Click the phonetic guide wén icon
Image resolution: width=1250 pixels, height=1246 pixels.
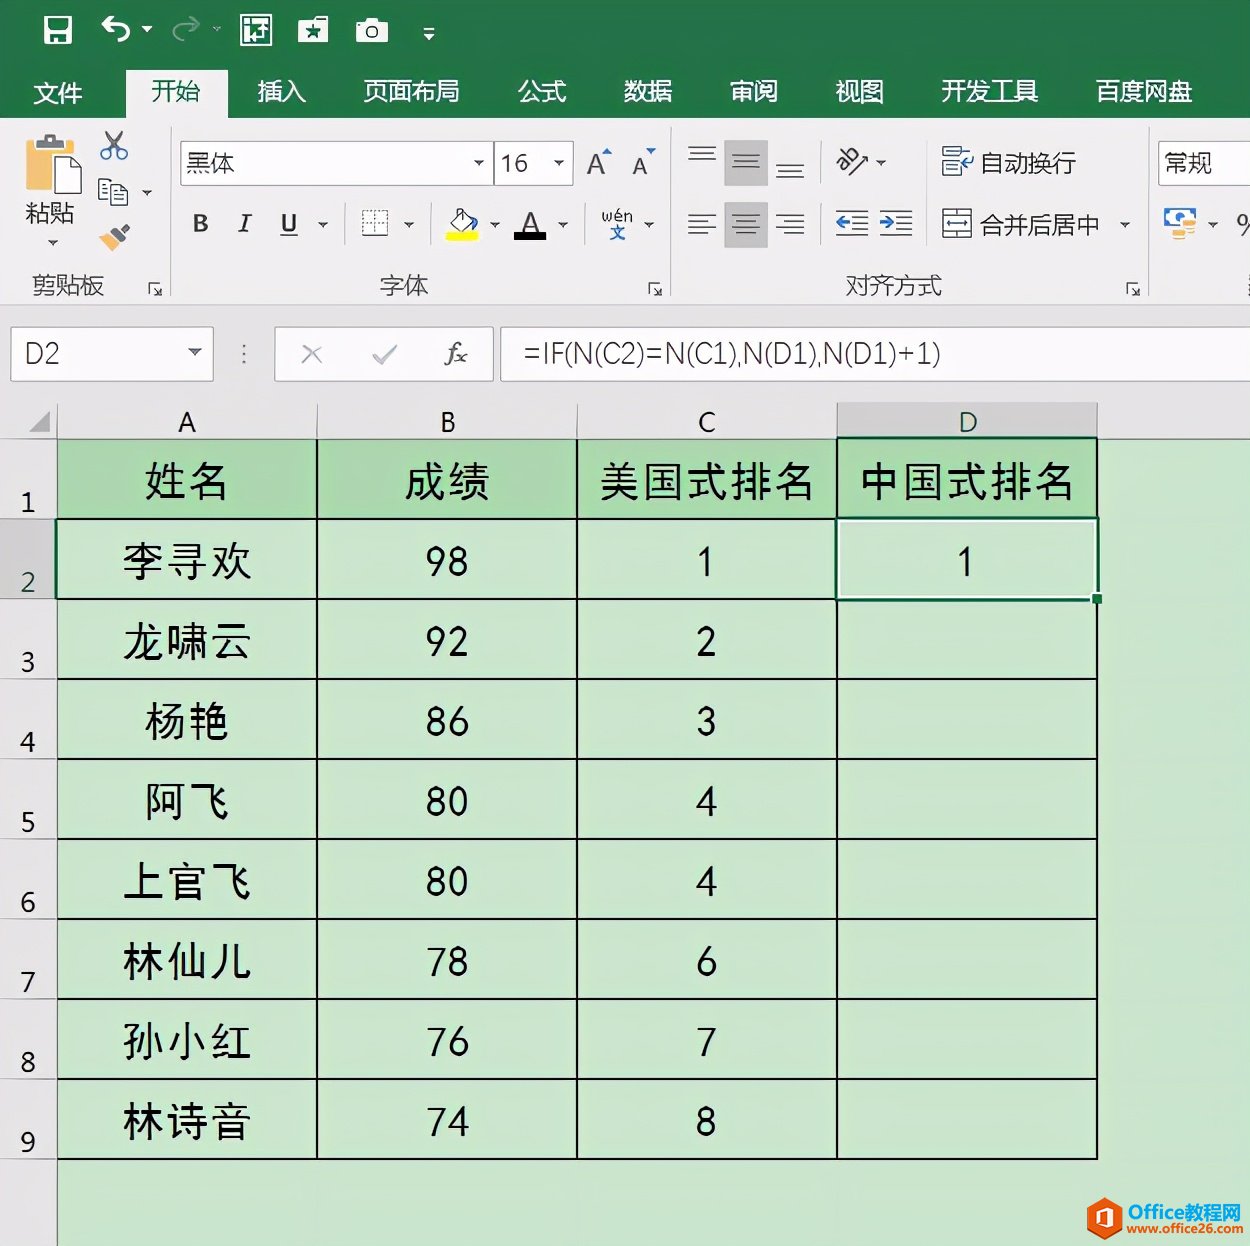pyautogui.click(x=617, y=224)
